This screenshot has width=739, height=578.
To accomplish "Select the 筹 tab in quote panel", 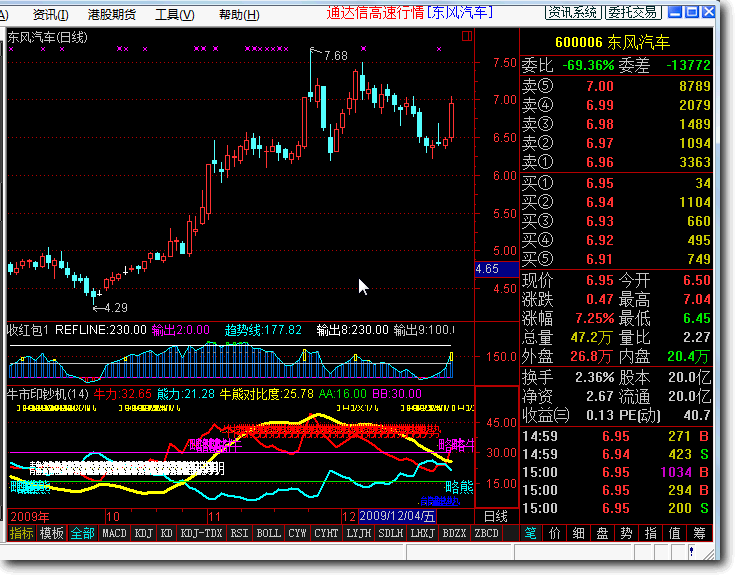I will coord(699,533).
